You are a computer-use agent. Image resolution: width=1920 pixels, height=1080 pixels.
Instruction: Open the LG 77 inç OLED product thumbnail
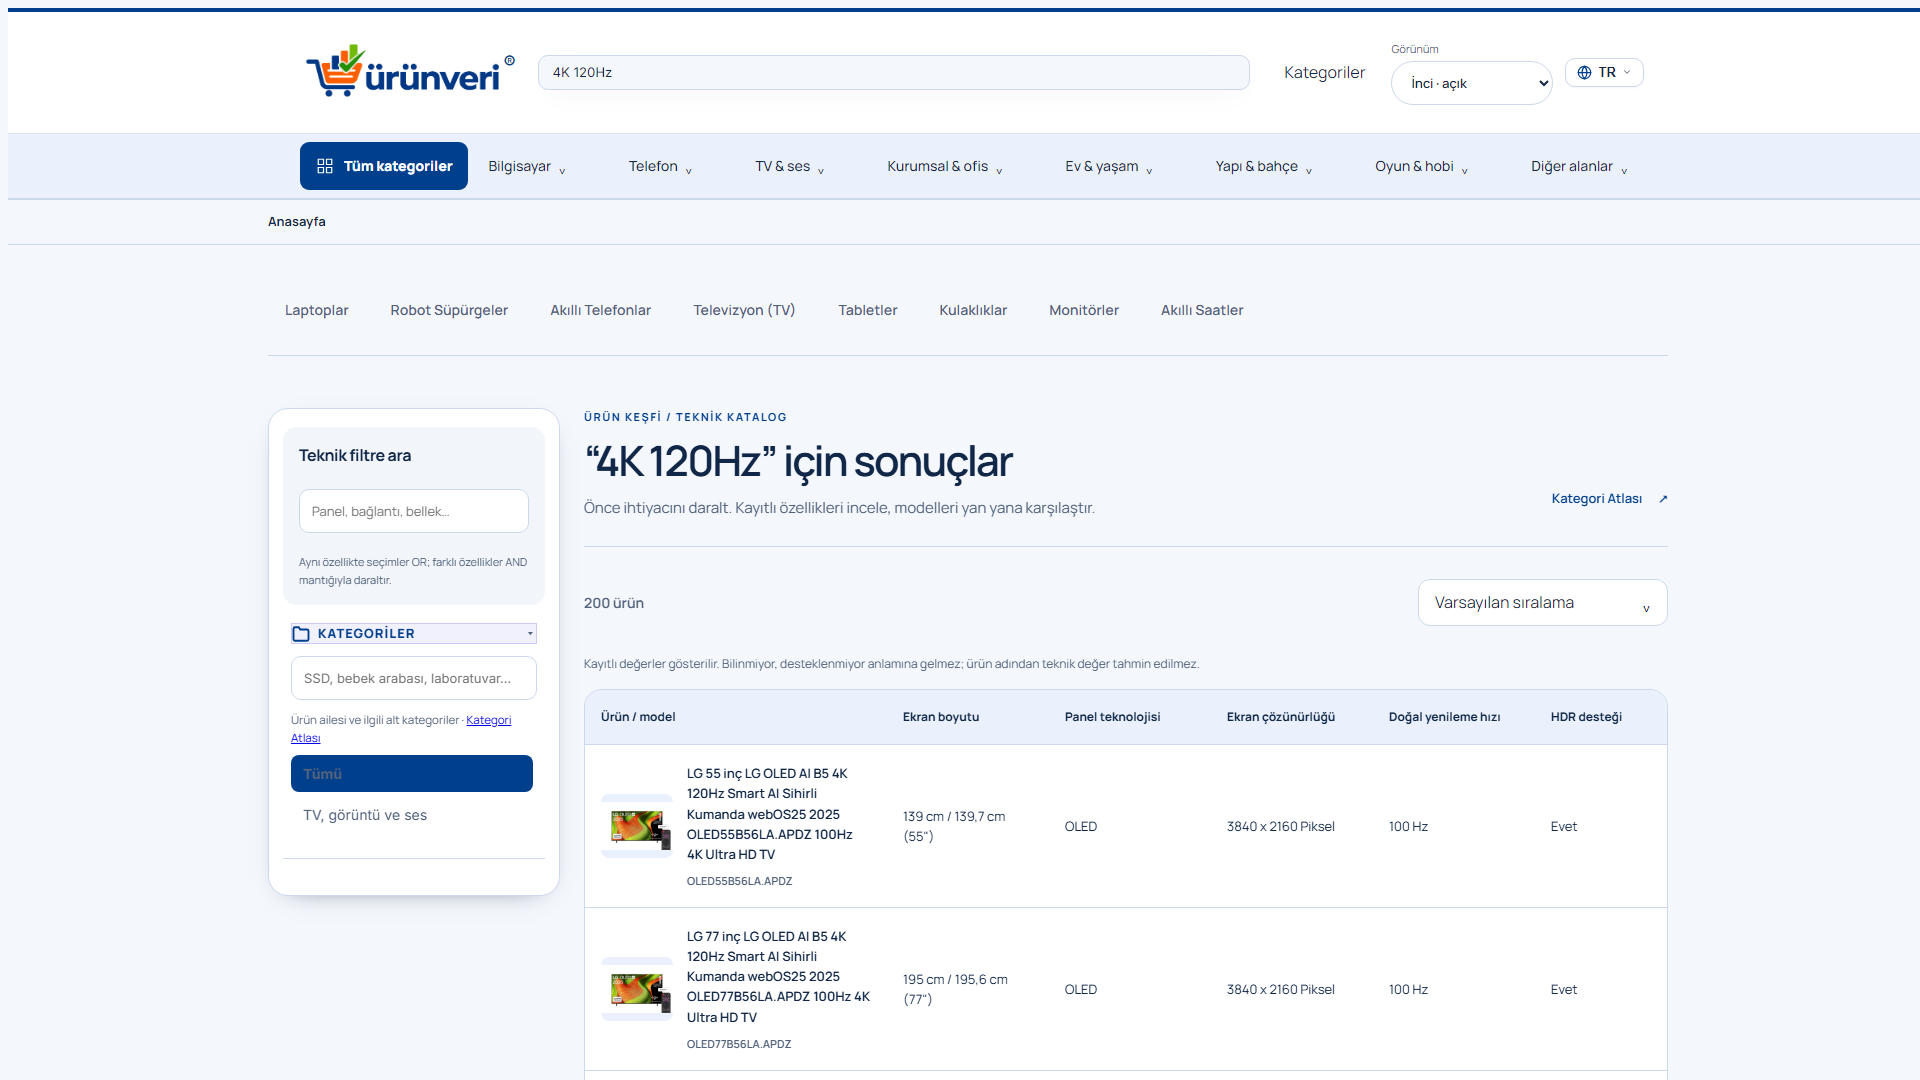click(637, 989)
